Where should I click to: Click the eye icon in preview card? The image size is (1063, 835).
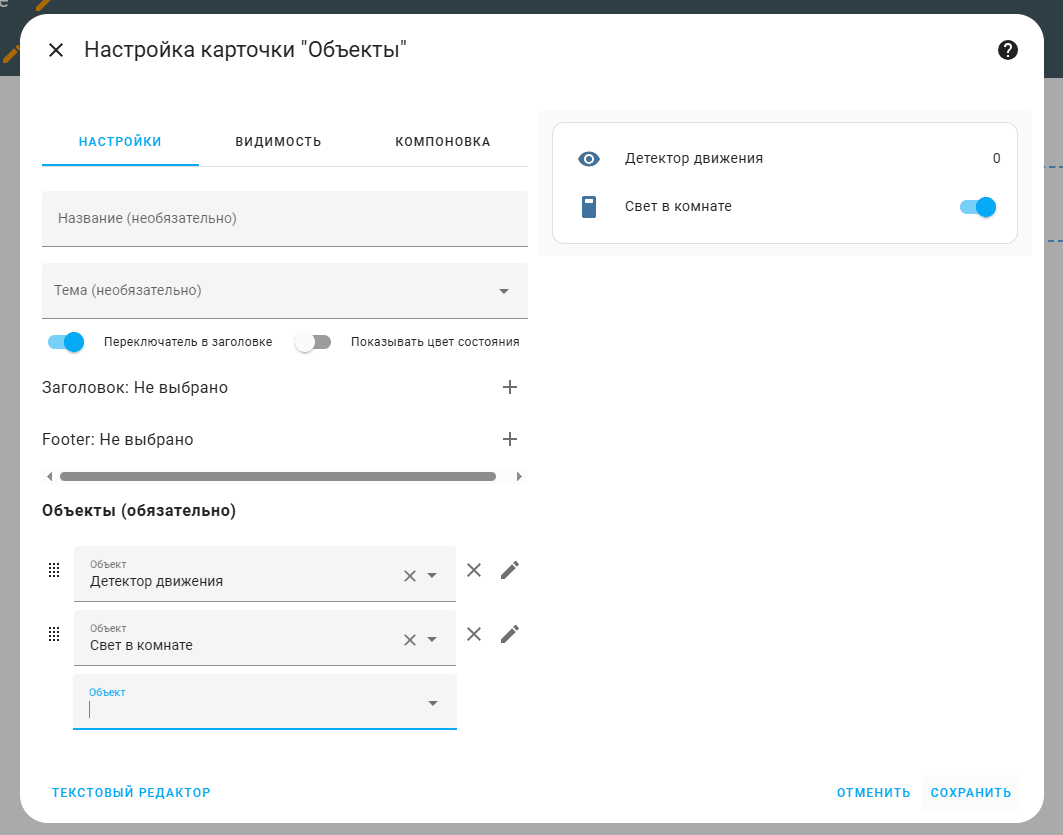tap(589, 159)
